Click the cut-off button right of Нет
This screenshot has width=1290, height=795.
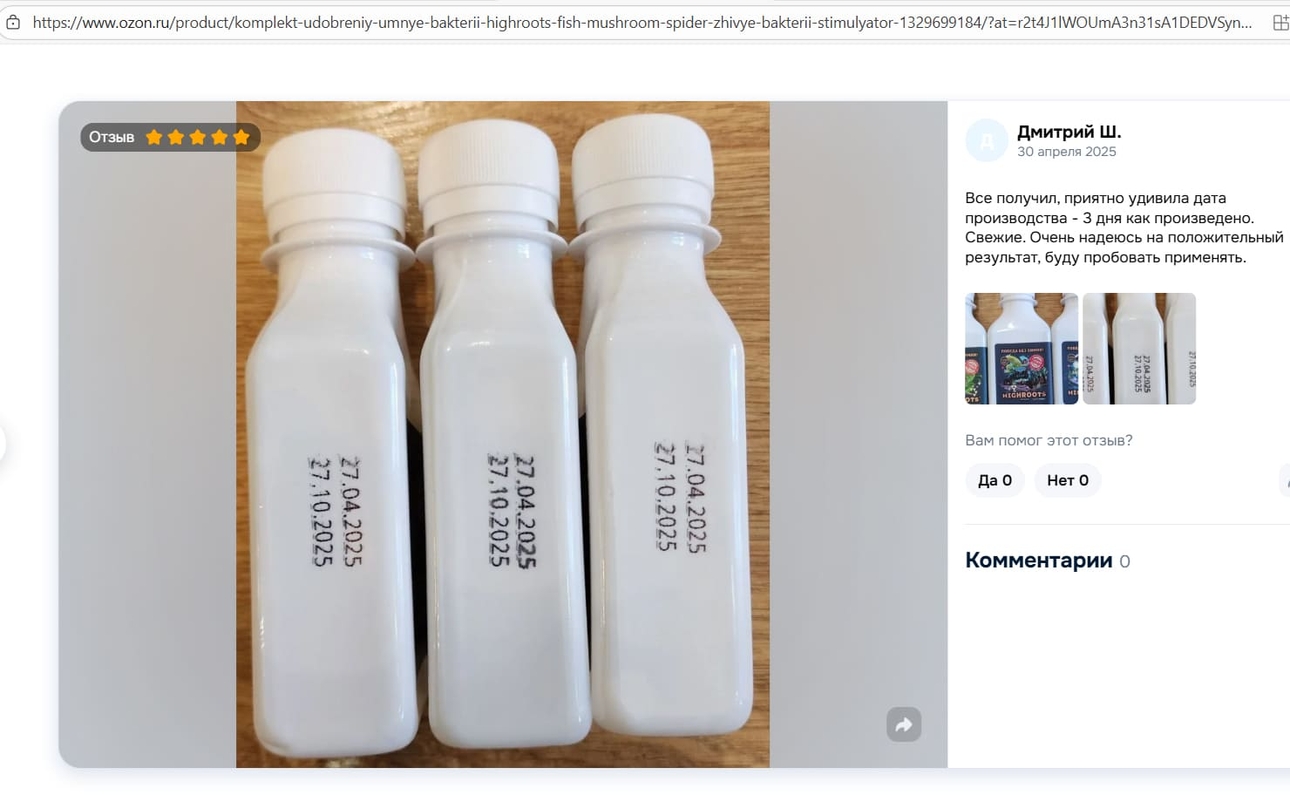tap(1284, 481)
